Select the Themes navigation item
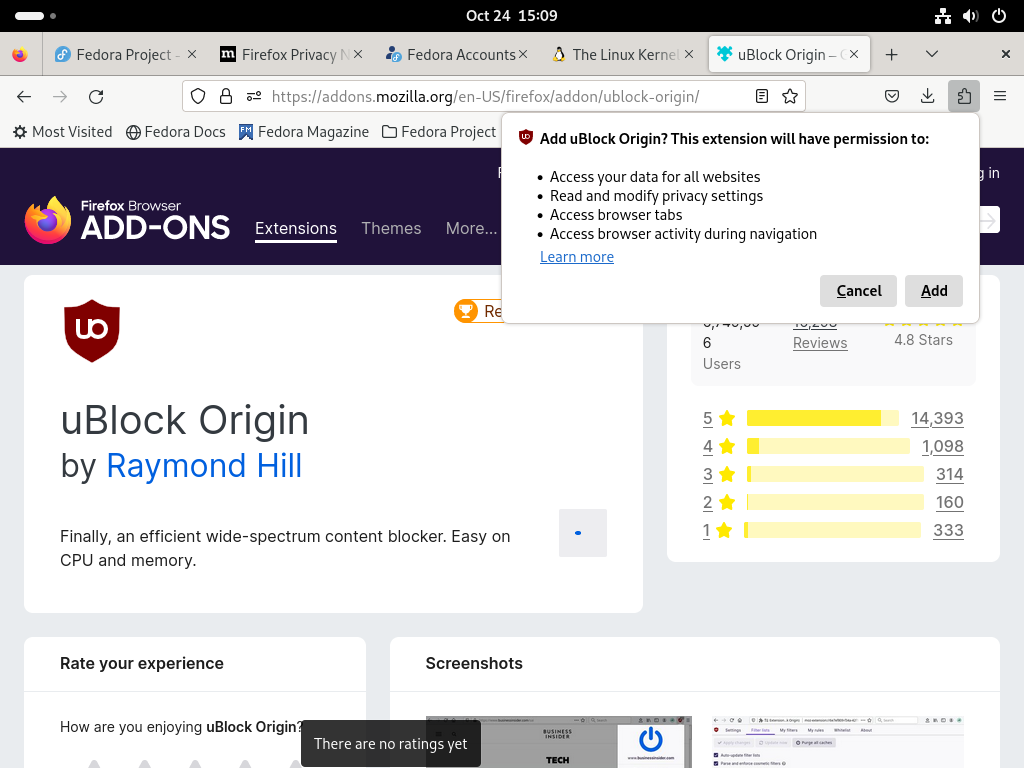 click(391, 228)
